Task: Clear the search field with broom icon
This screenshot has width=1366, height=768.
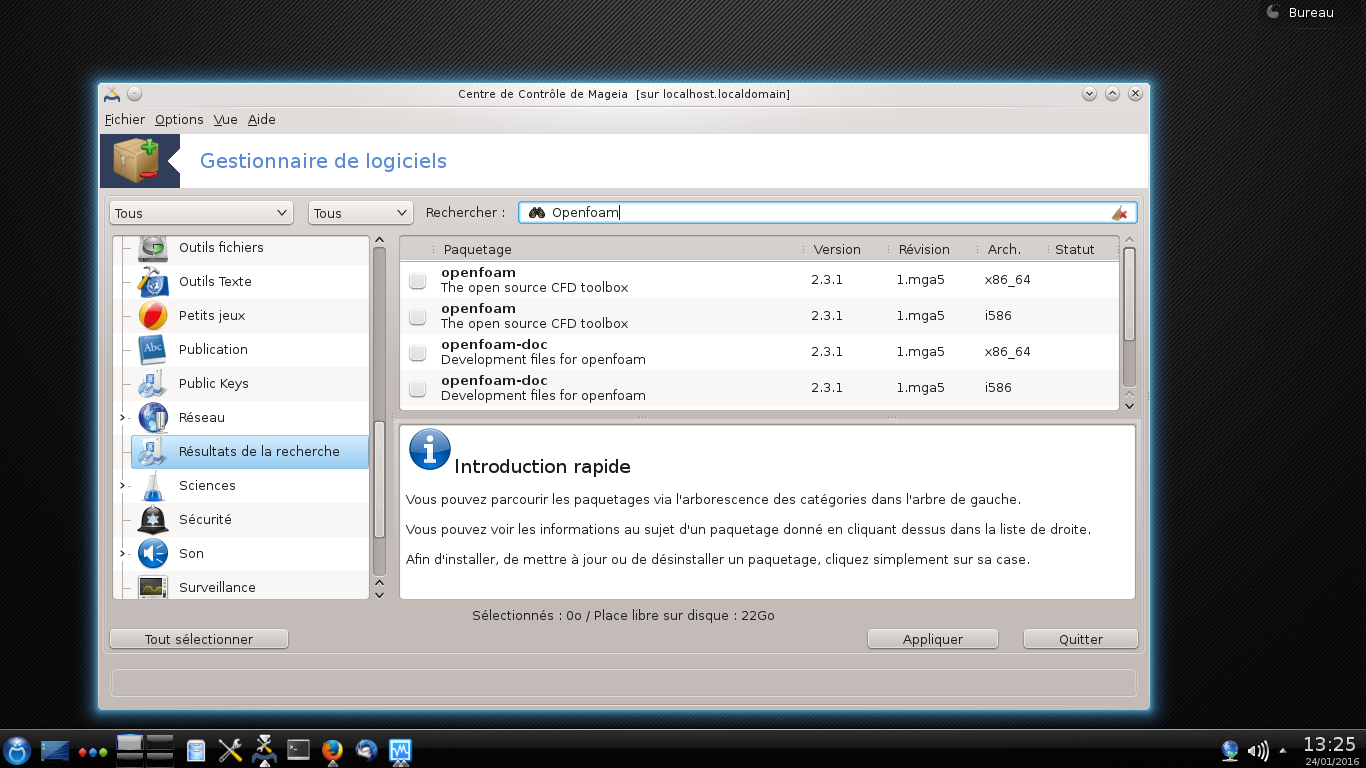Action: tap(1120, 213)
